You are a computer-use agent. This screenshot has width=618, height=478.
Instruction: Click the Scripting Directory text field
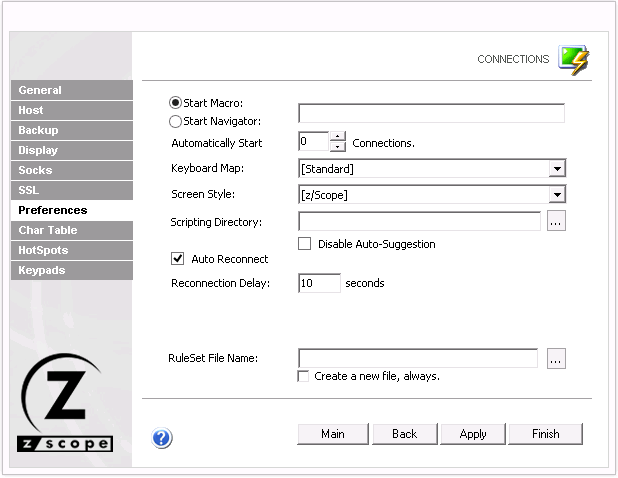click(x=419, y=221)
